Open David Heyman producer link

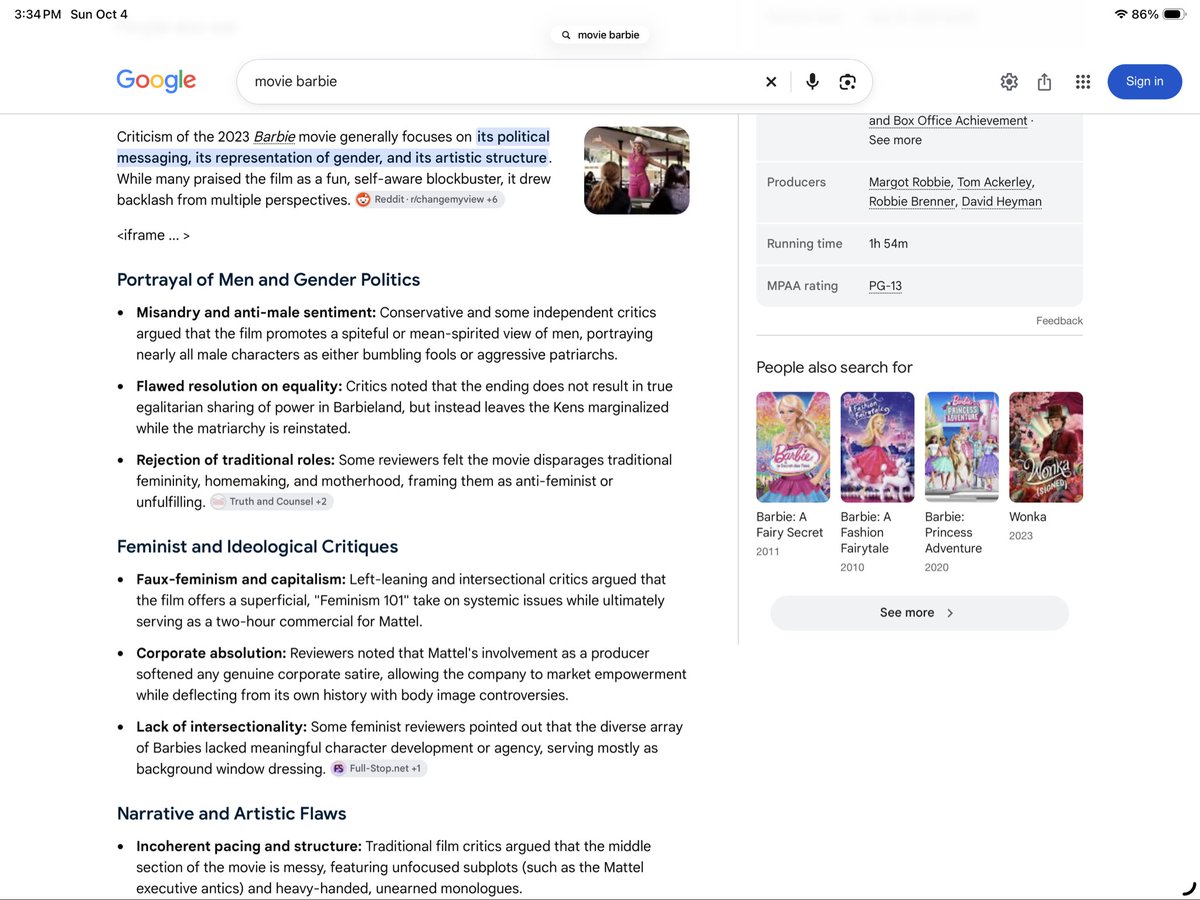[x=1002, y=202]
